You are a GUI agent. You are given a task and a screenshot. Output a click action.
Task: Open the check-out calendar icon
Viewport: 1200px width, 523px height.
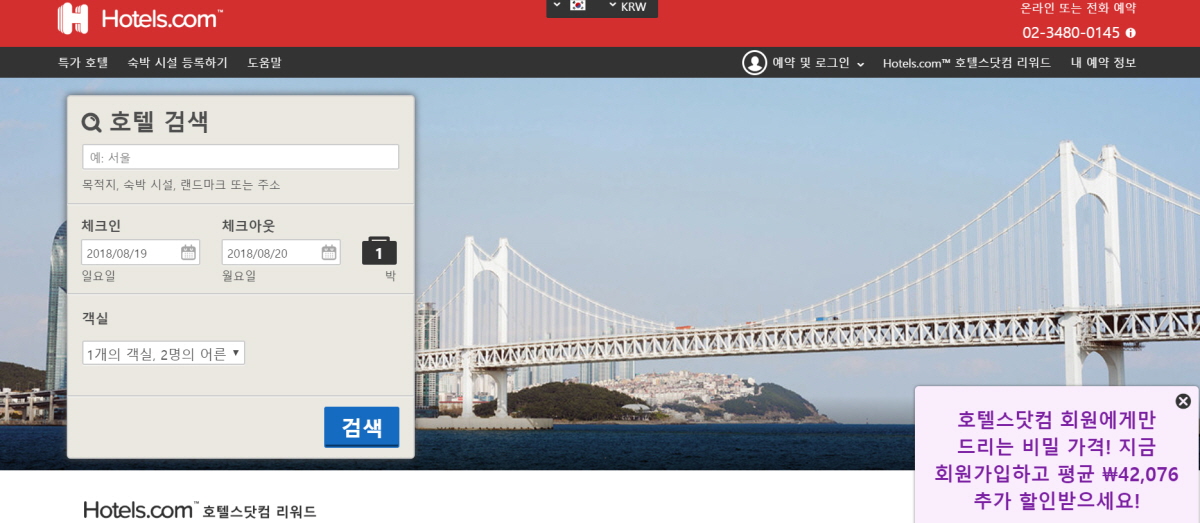click(x=329, y=252)
